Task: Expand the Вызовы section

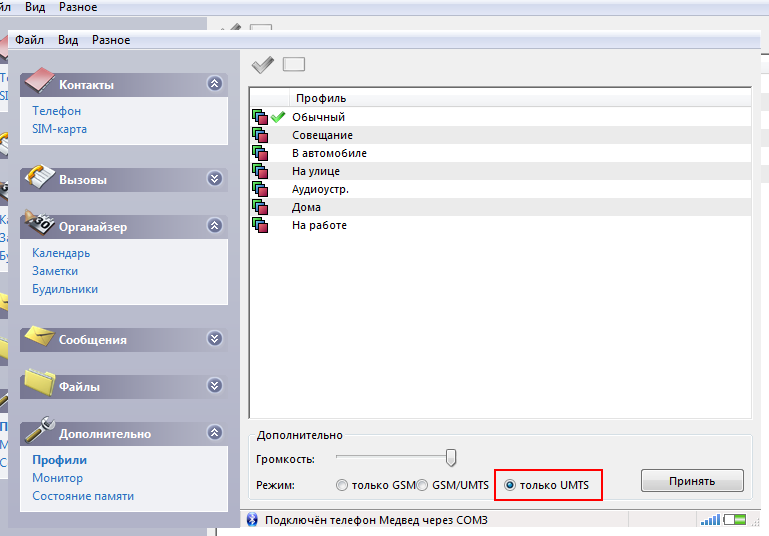Action: tap(214, 179)
